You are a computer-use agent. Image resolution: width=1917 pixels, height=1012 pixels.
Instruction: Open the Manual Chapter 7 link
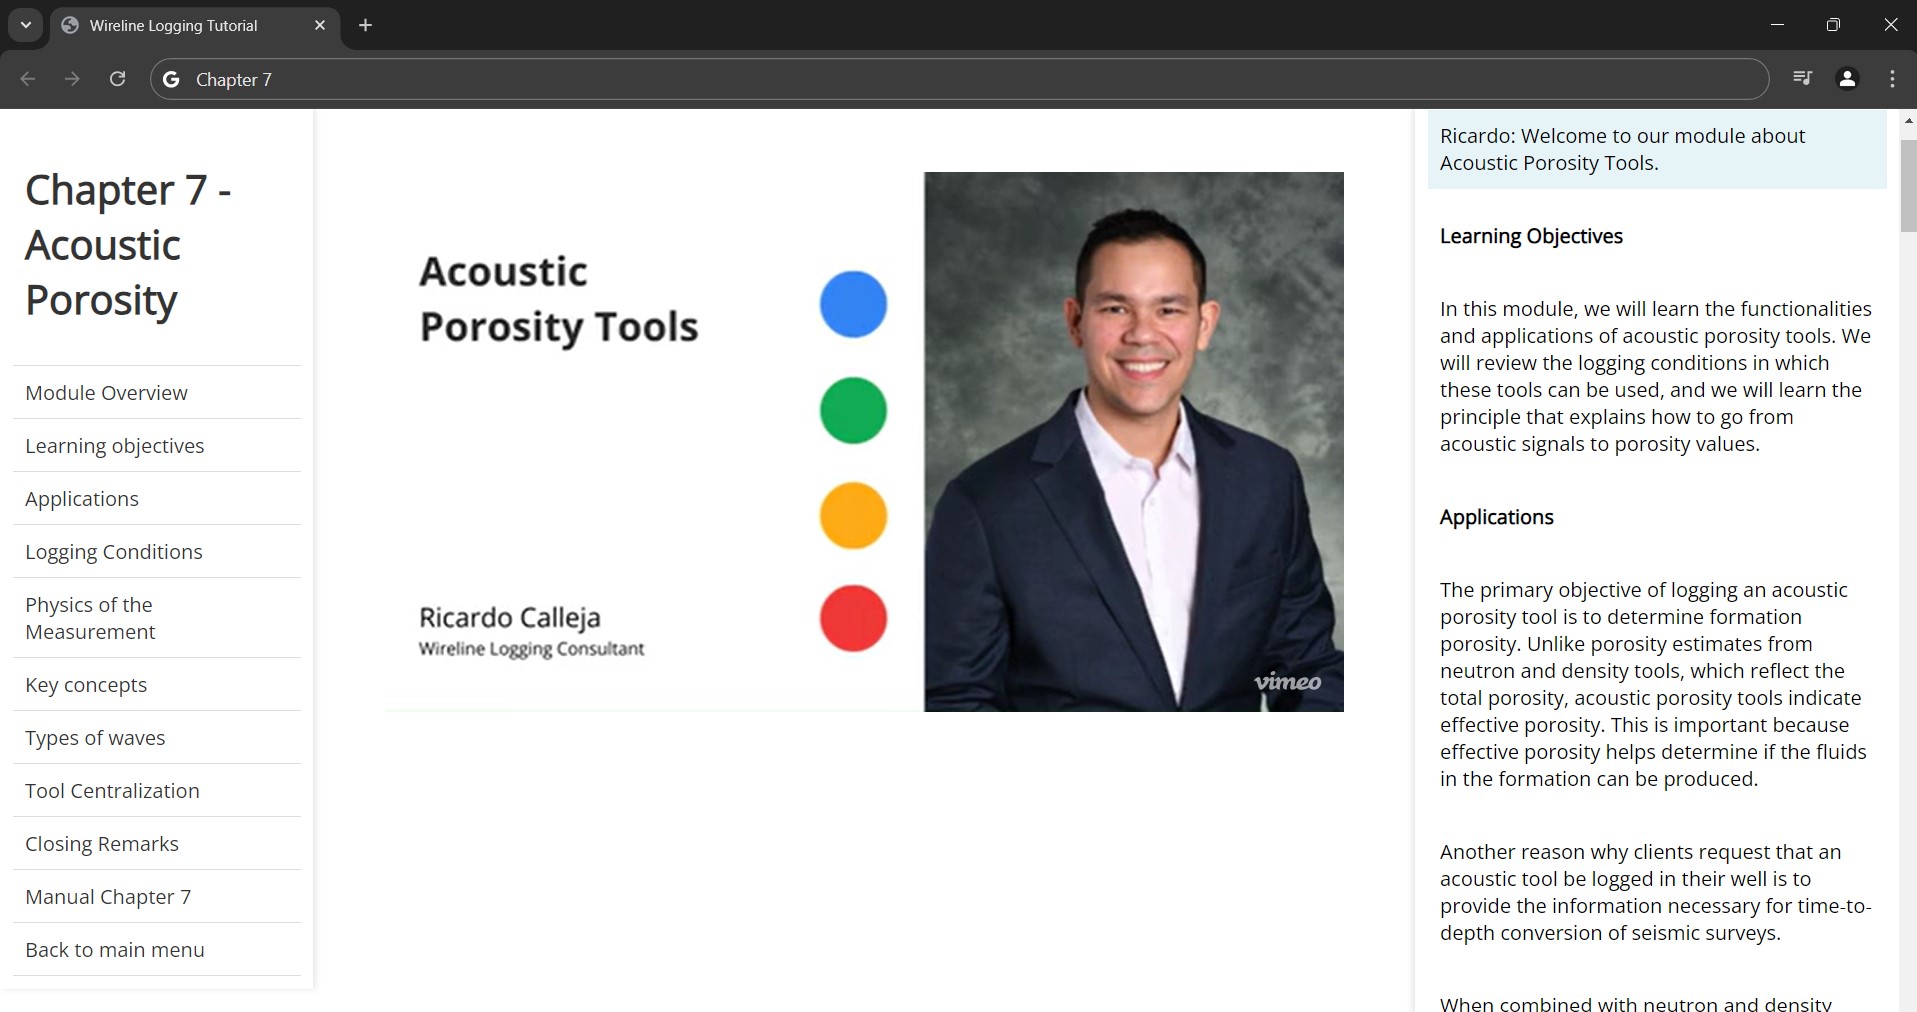[108, 897]
